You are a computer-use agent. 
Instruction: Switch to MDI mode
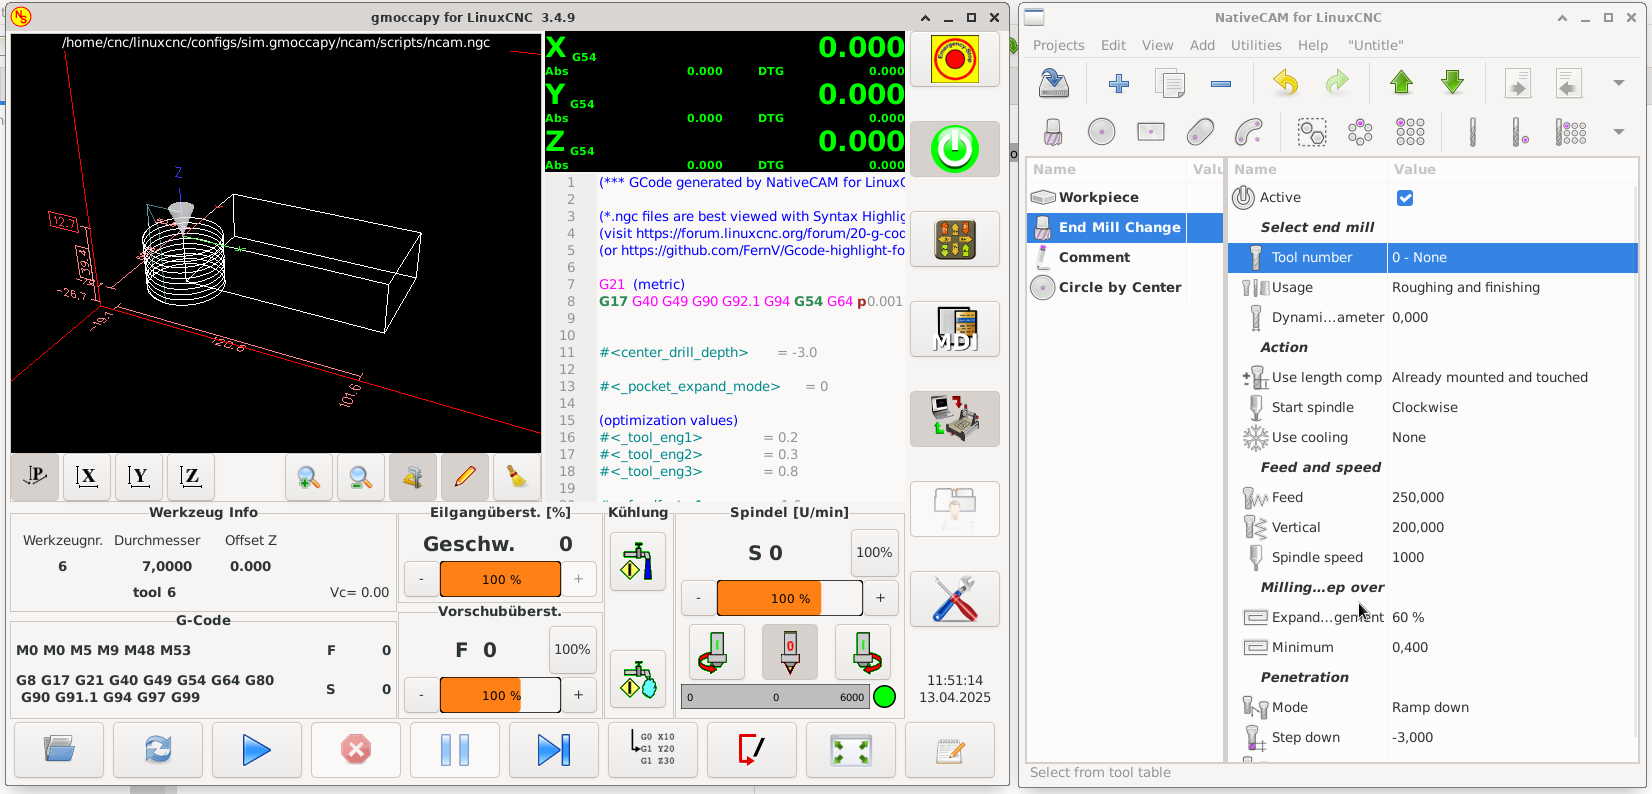tap(955, 329)
